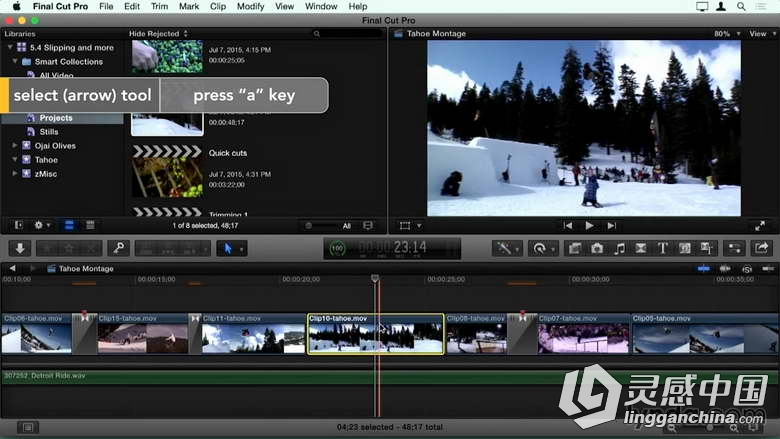Collapse the 5.4 Slipping and more library
Screen dimensions: 780x439
point(10,47)
